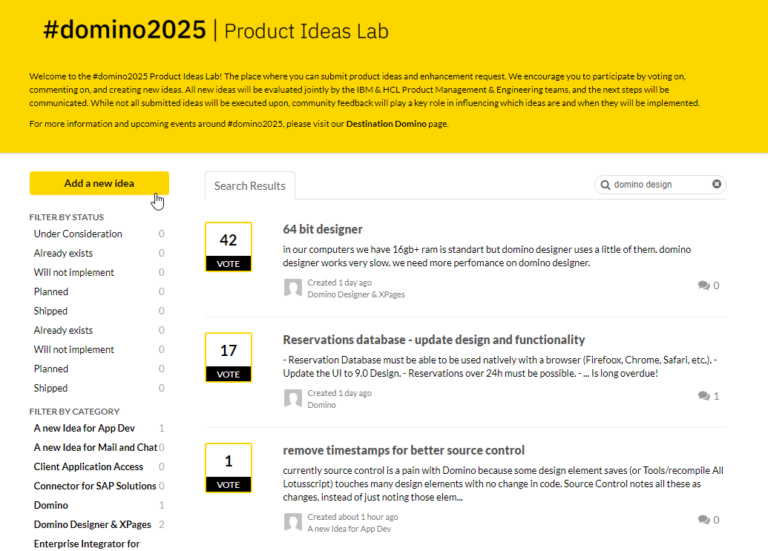Image resolution: width=768 pixels, height=551 pixels.
Task: Click the FILTER BY CATEGORY heading
Action: point(74,411)
